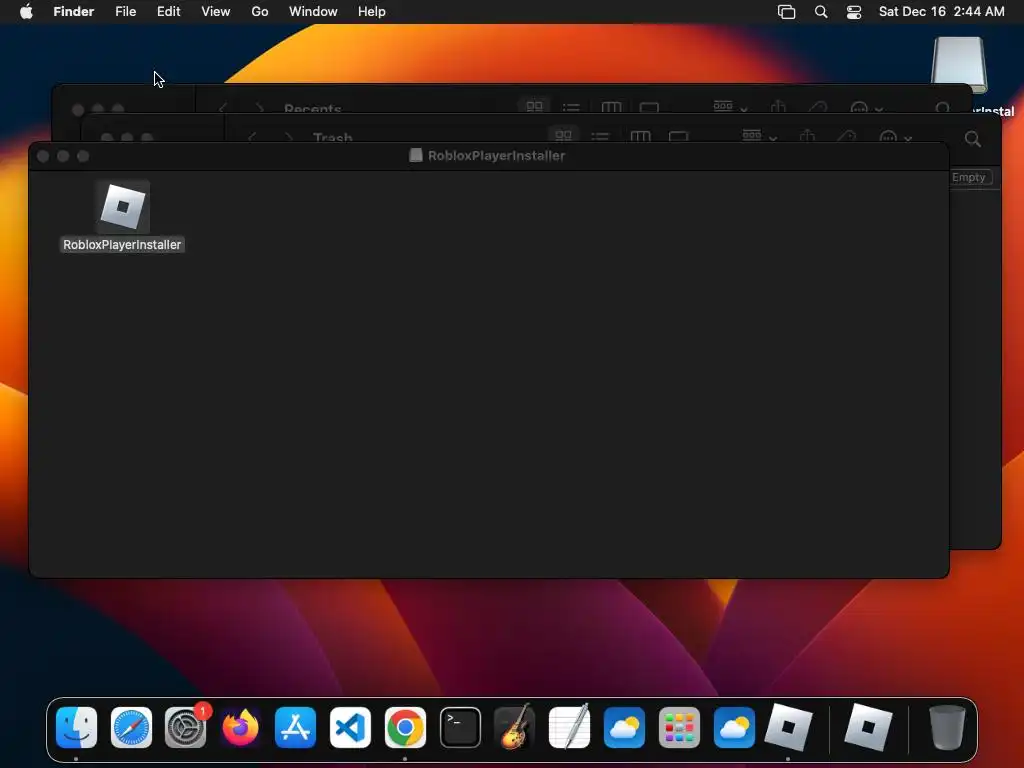Open Finder from the Dock
Image resolution: width=1024 pixels, height=768 pixels.
coord(76,727)
